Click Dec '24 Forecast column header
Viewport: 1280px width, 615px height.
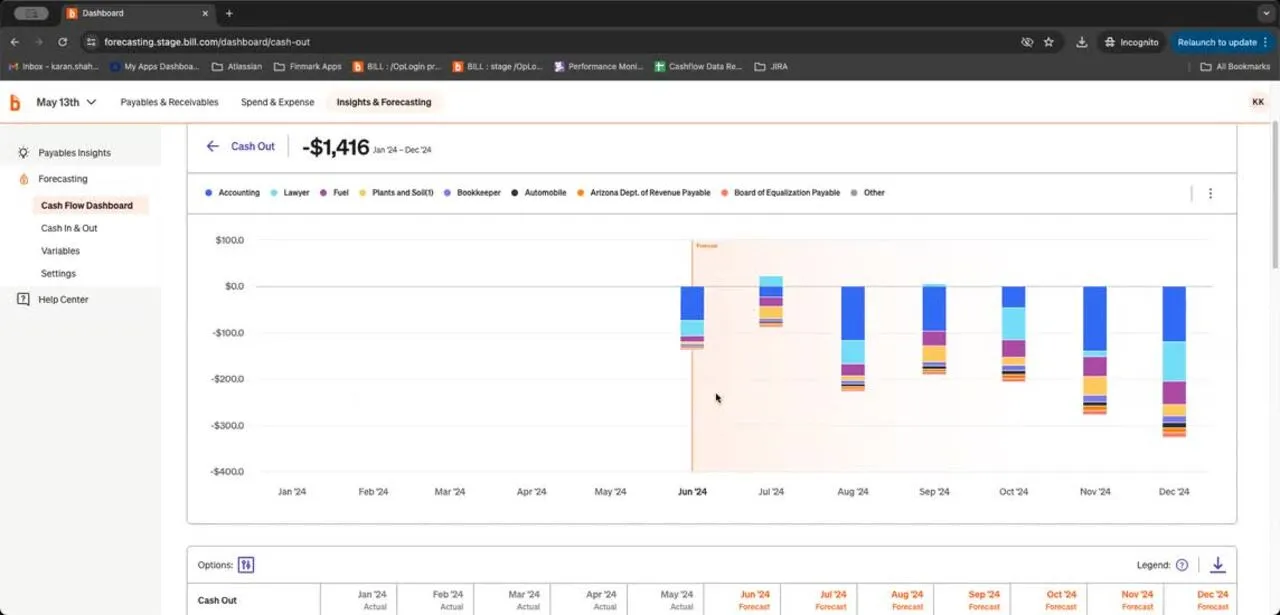[1212, 600]
